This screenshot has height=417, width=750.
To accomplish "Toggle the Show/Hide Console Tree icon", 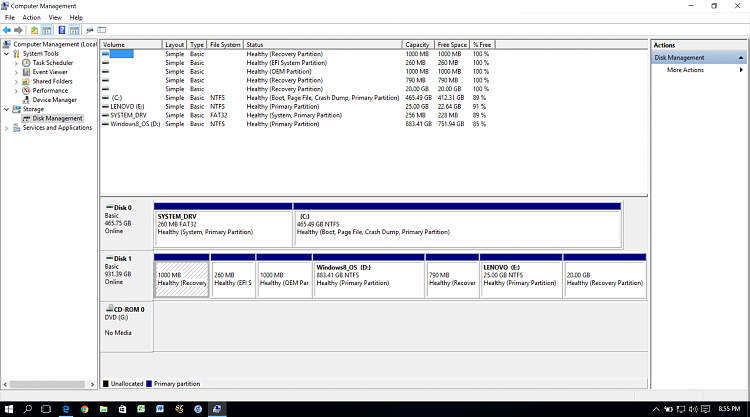I will [x=47, y=30].
